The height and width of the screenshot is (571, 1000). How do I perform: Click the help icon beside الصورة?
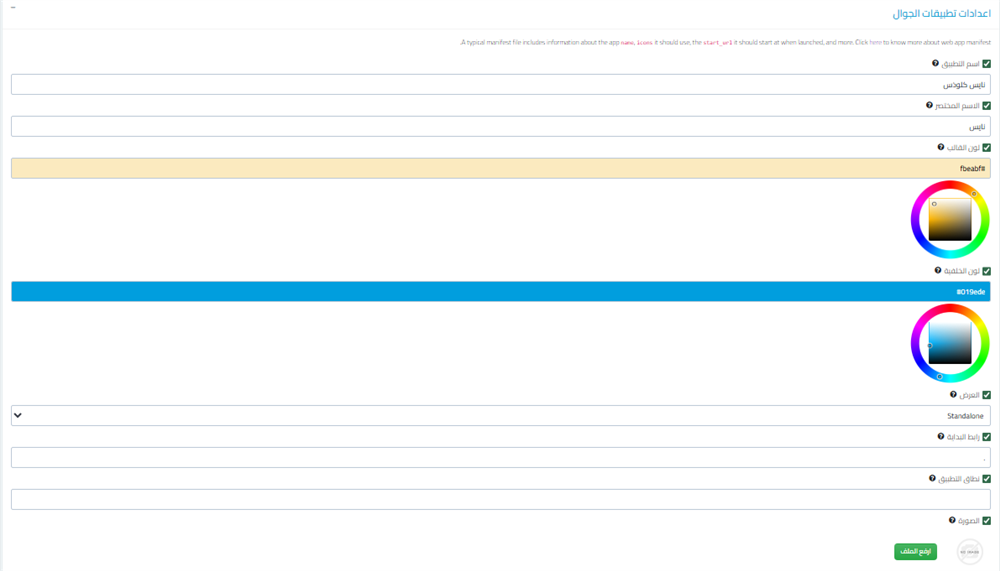coord(953,521)
